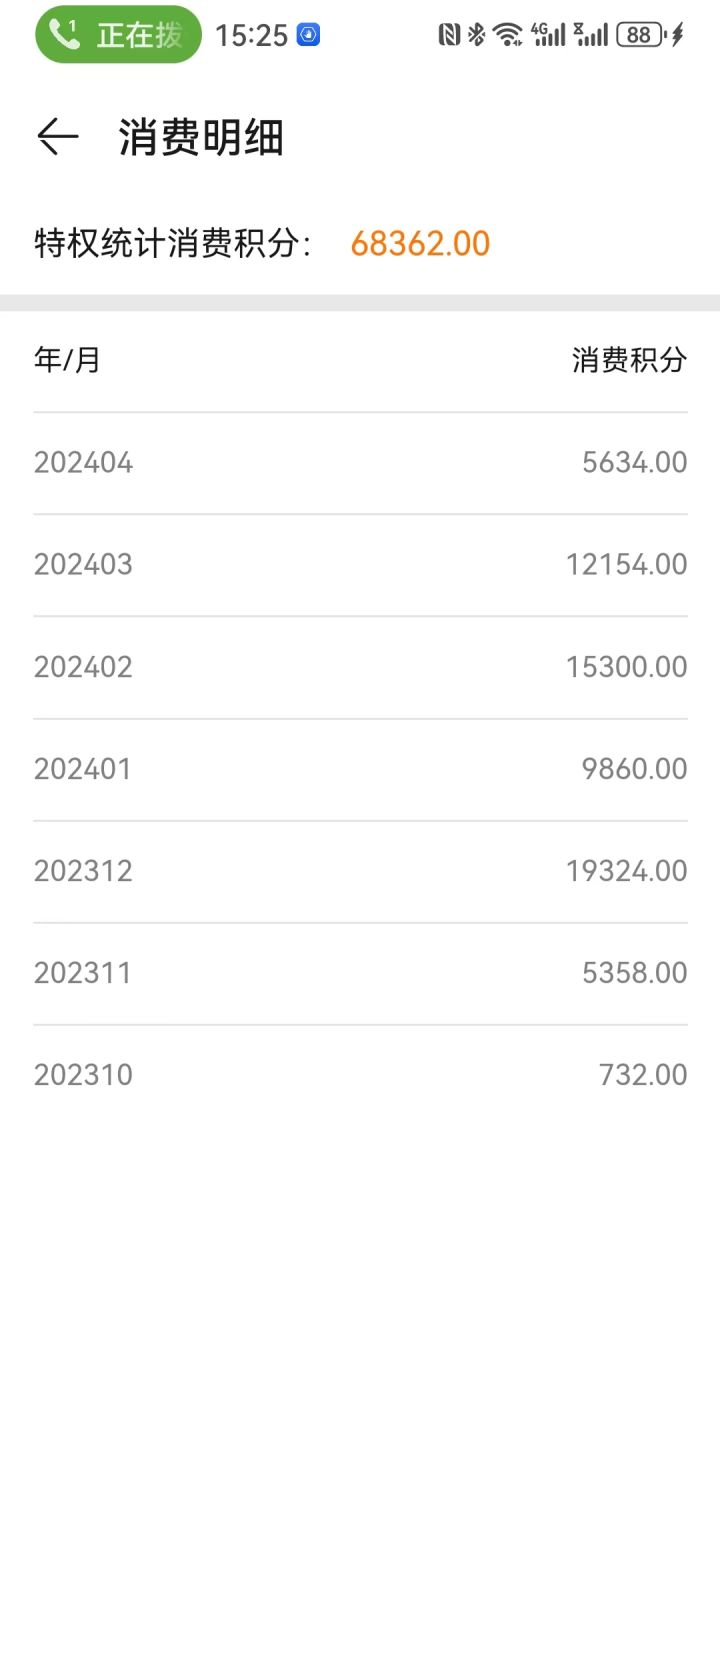Open the 202402 entry

[x=360, y=667]
